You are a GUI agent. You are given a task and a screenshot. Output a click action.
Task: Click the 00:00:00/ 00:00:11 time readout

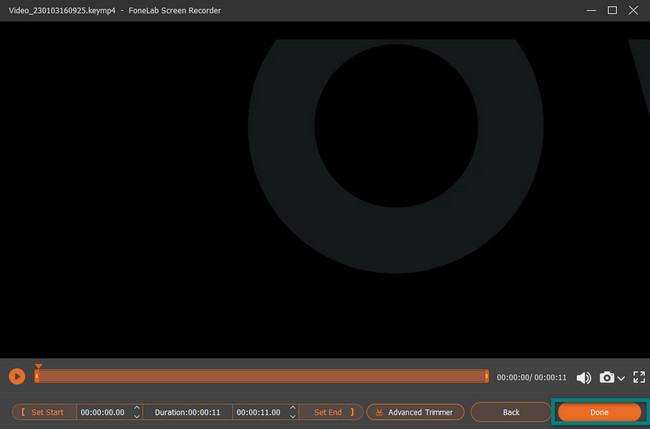(x=531, y=378)
